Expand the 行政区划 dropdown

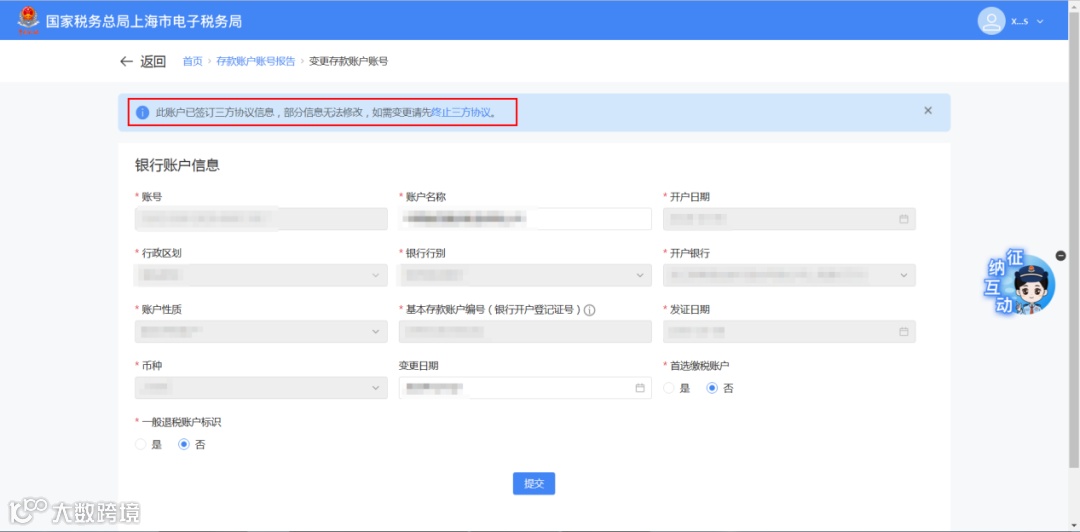click(261, 276)
